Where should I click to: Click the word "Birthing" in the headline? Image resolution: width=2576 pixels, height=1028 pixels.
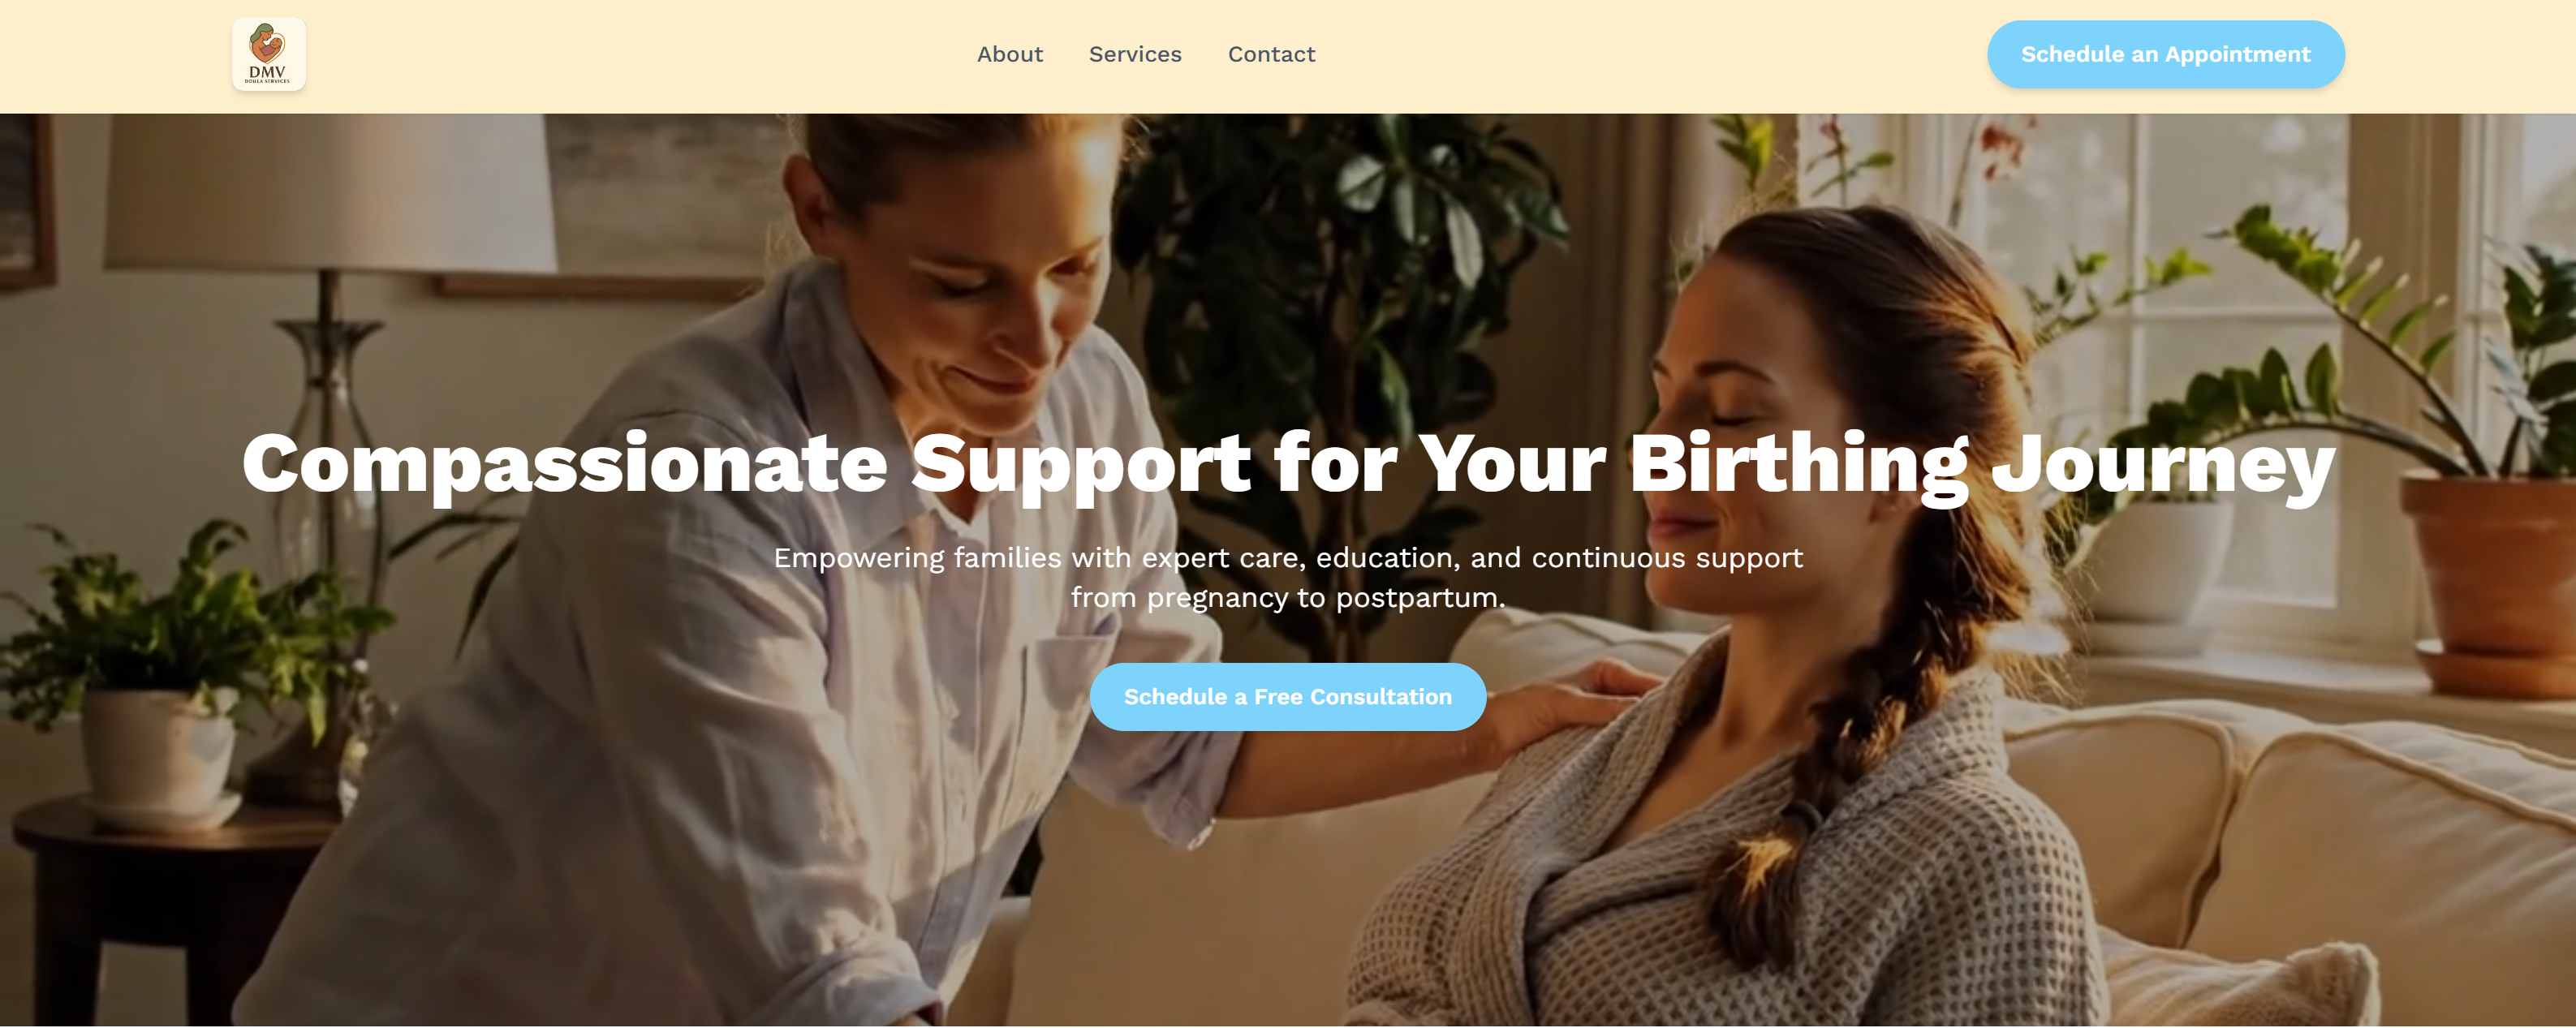point(1799,466)
